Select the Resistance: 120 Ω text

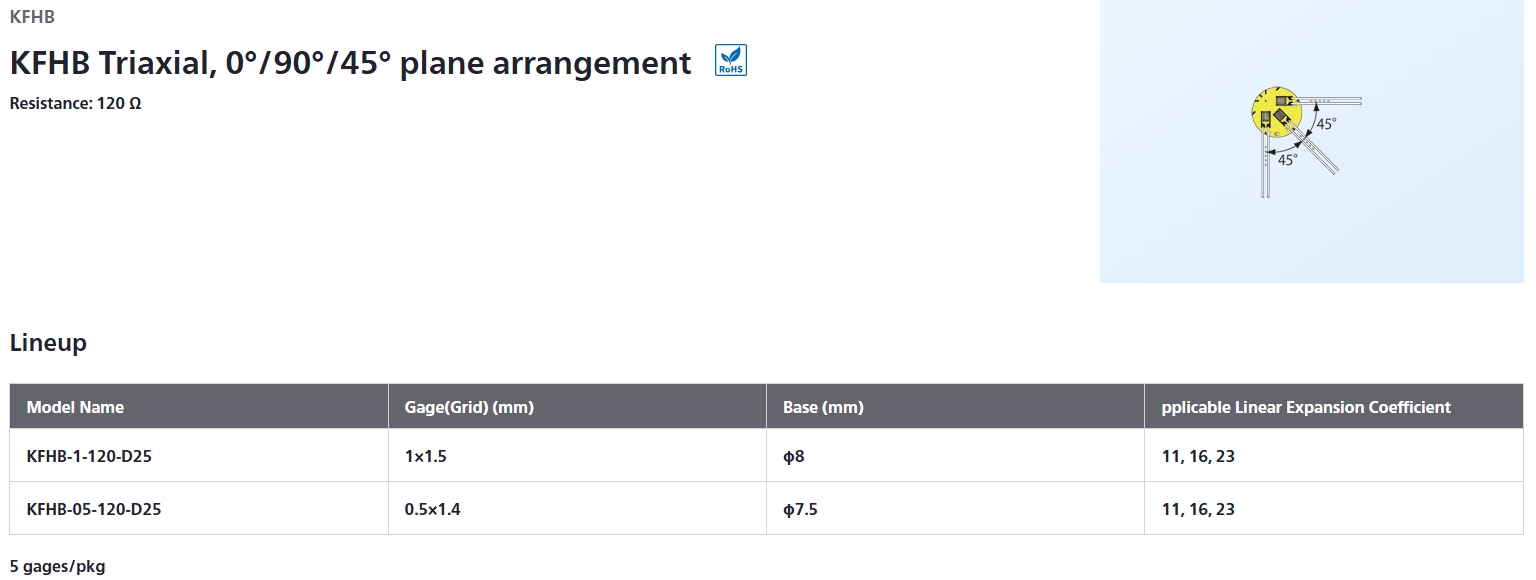[75, 103]
